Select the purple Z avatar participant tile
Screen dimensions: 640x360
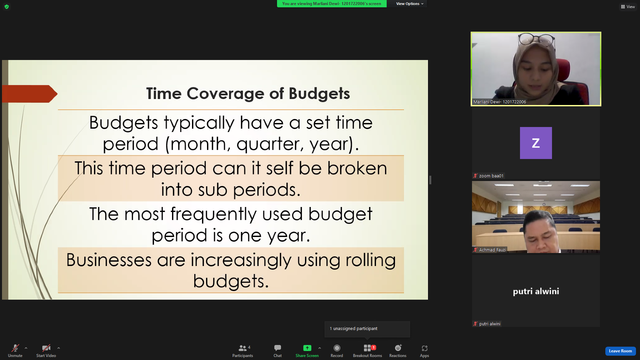[536, 143]
